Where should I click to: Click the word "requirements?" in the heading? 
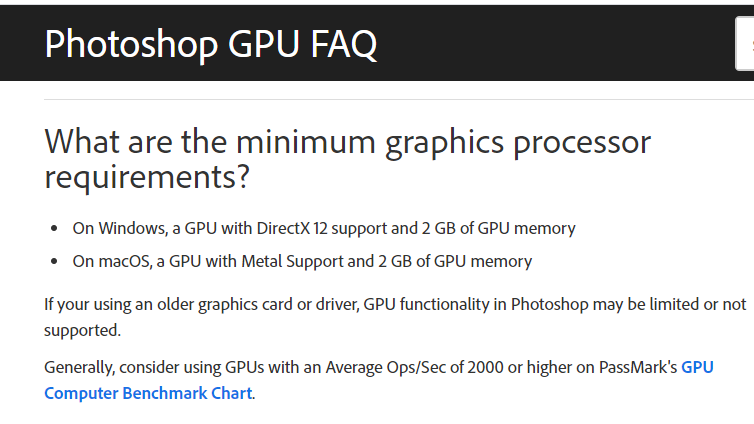pyautogui.click(x=147, y=177)
